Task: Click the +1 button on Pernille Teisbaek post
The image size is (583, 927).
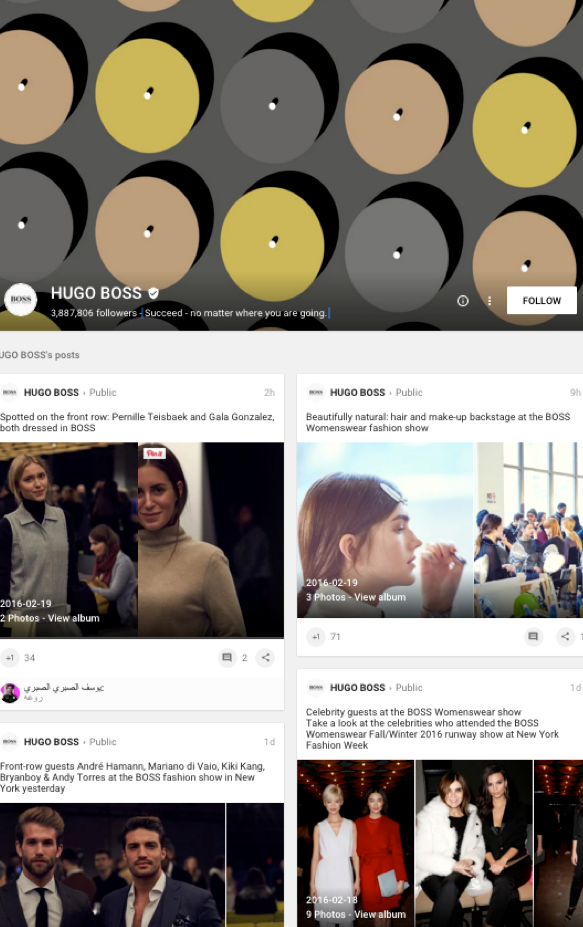Action: [9, 657]
